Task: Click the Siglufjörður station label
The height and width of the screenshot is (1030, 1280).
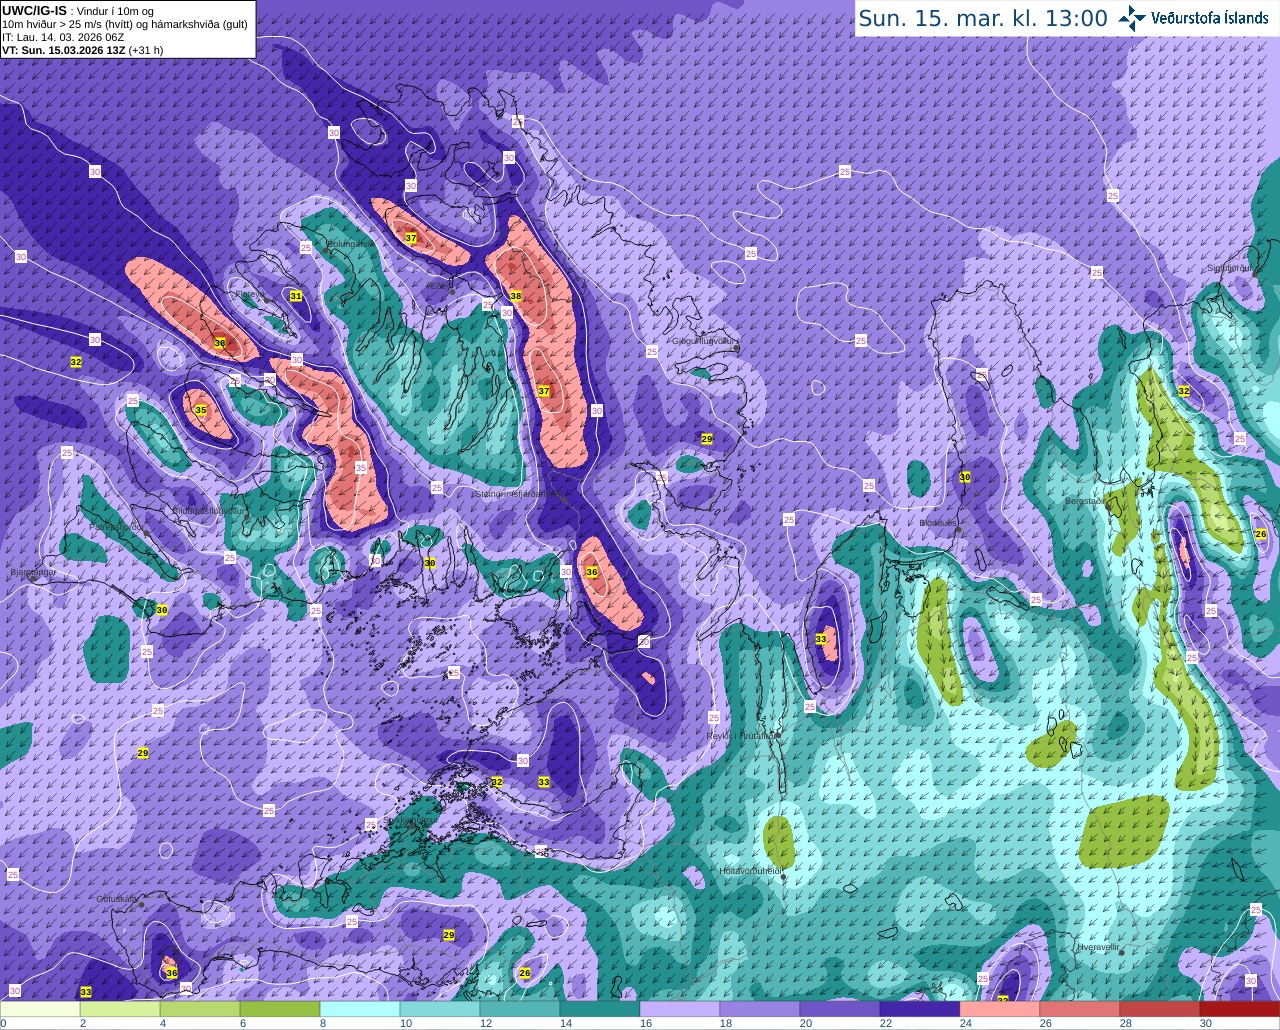Action: pos(1231,268)
